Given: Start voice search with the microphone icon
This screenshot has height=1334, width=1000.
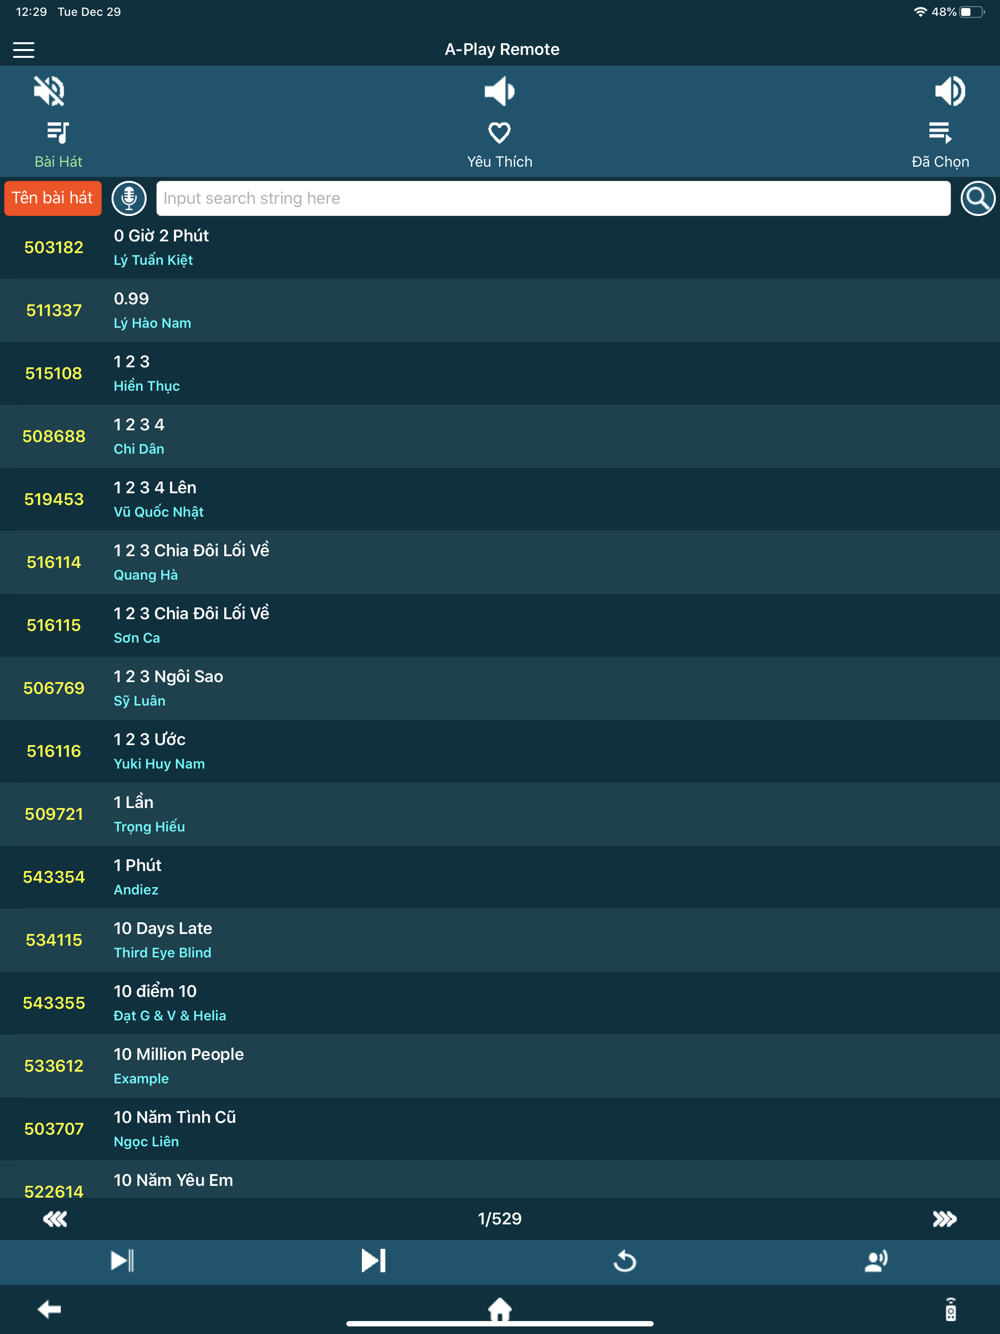Looking at the screenshot, I should (129, 198).
